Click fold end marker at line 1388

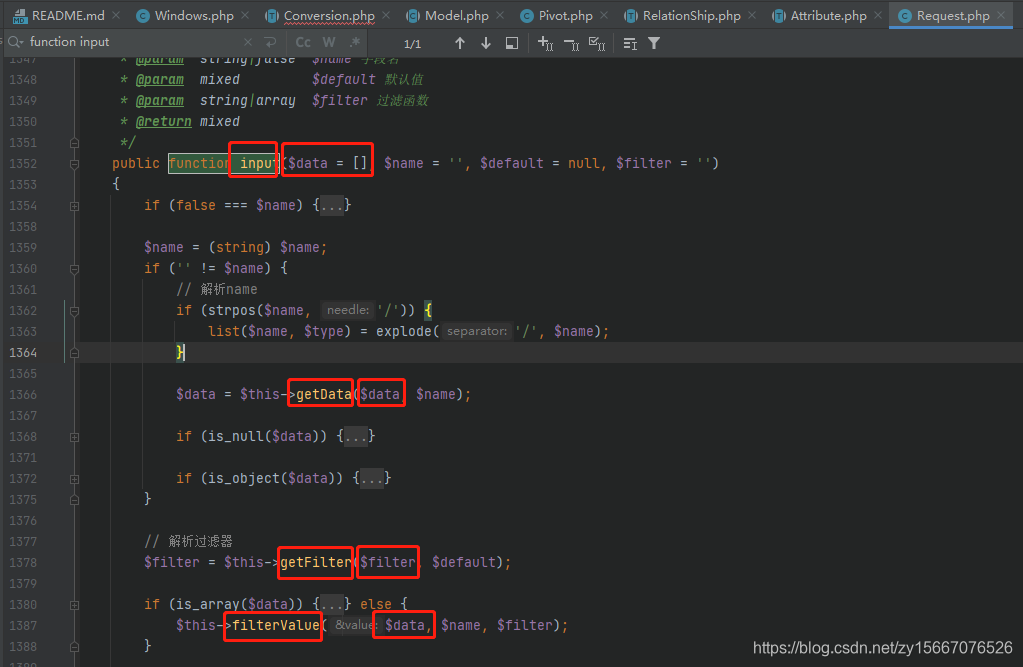(x=74, y=647)
